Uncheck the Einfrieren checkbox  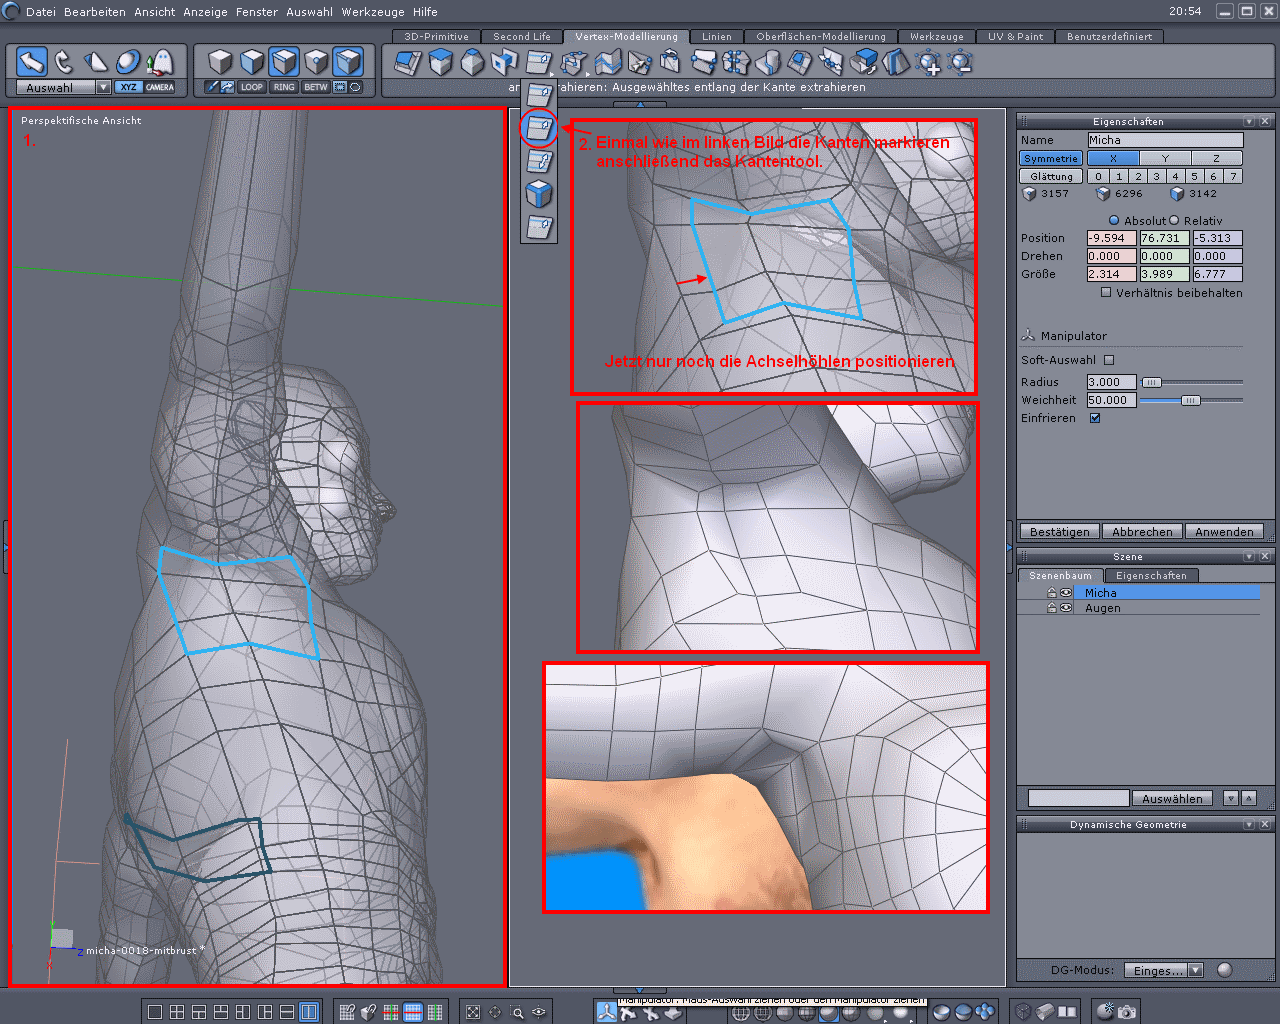point(1095,418)
